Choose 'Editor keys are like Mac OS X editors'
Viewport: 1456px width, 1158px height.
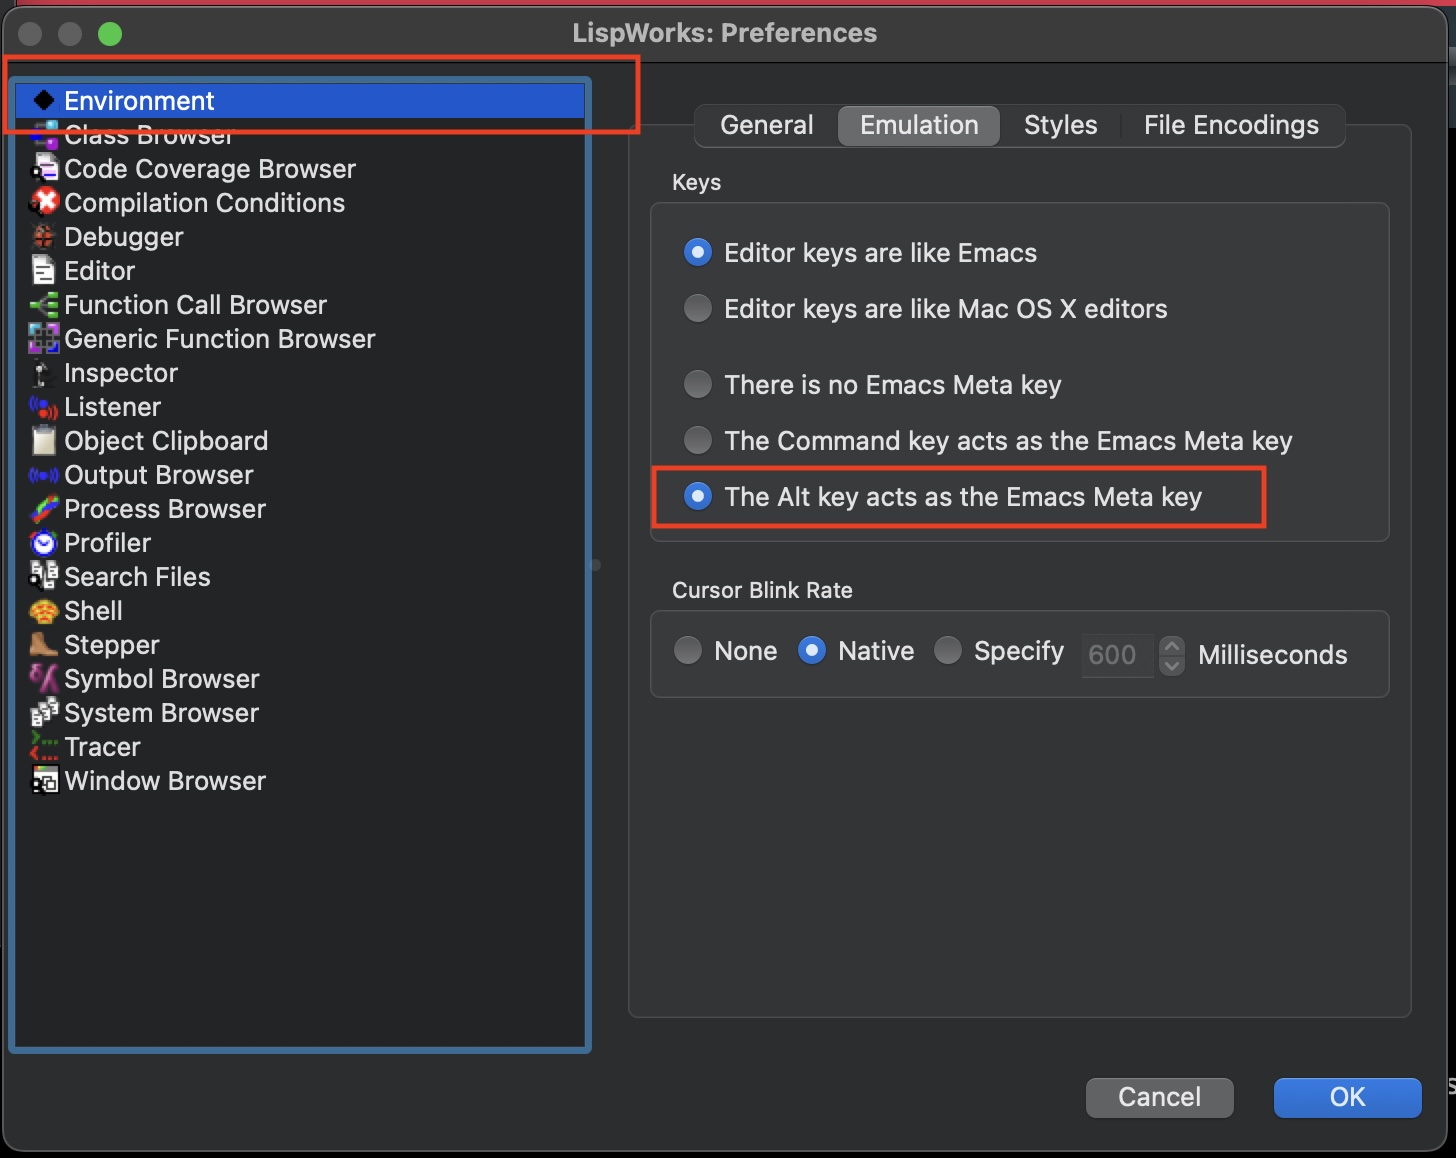(698, 308)
